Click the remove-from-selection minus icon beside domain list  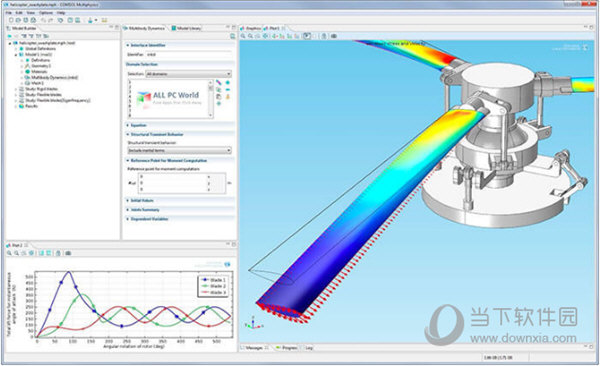[x=228, y=90]
